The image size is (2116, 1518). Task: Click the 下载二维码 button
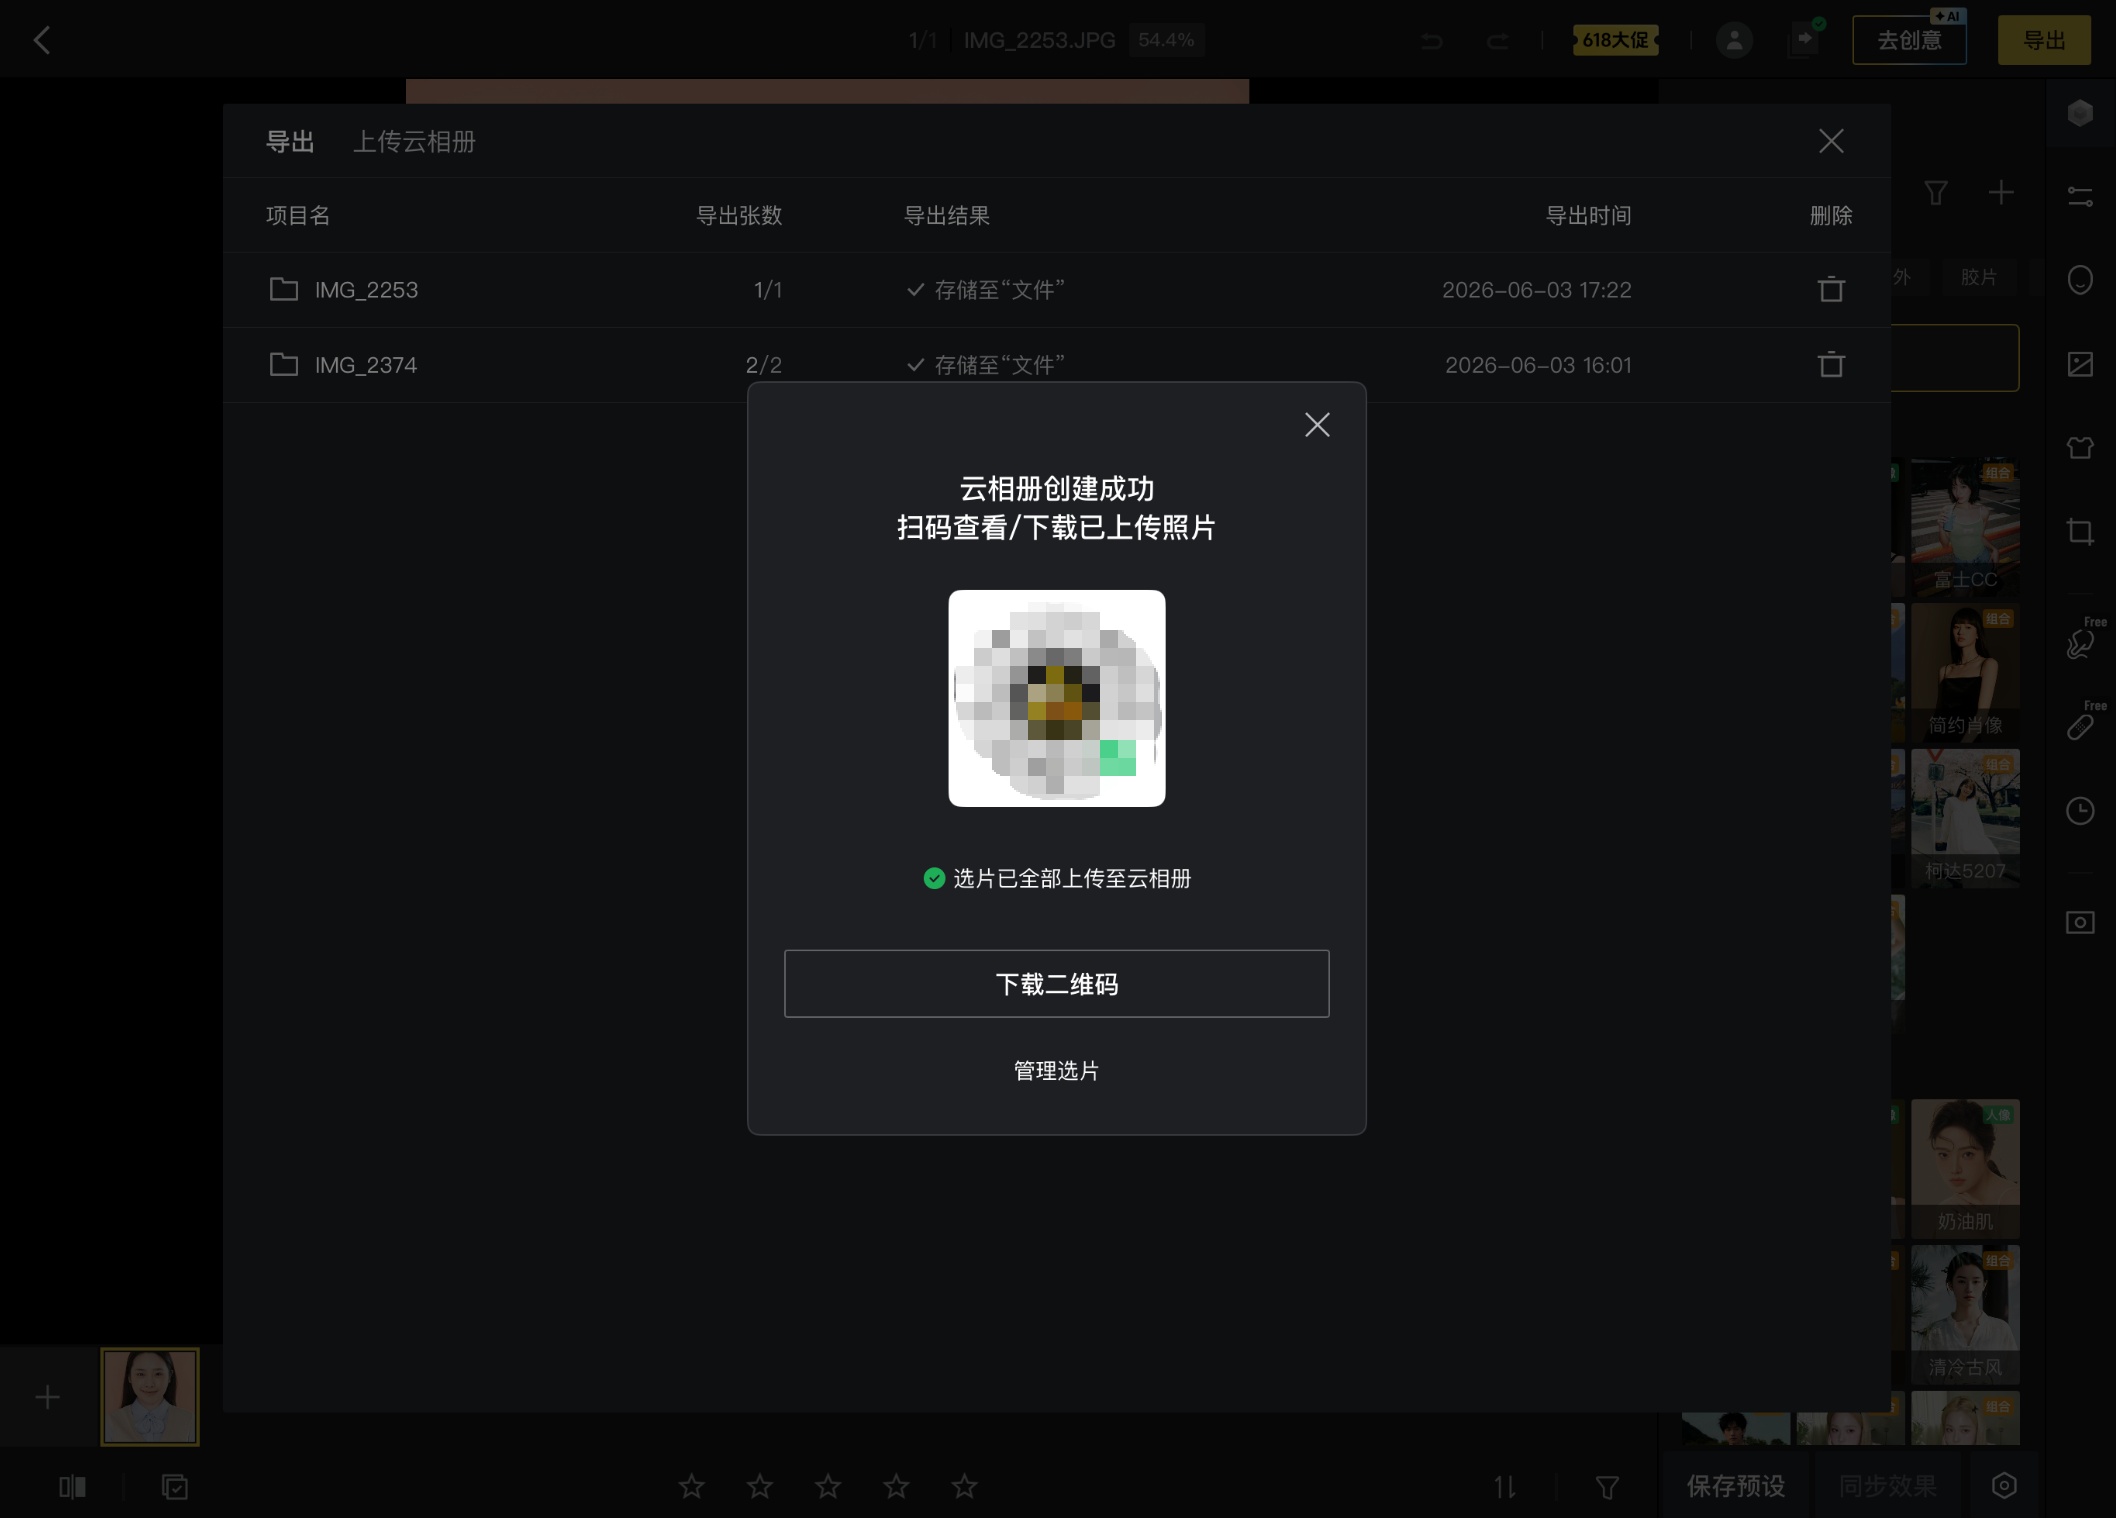click(1057, 984)
